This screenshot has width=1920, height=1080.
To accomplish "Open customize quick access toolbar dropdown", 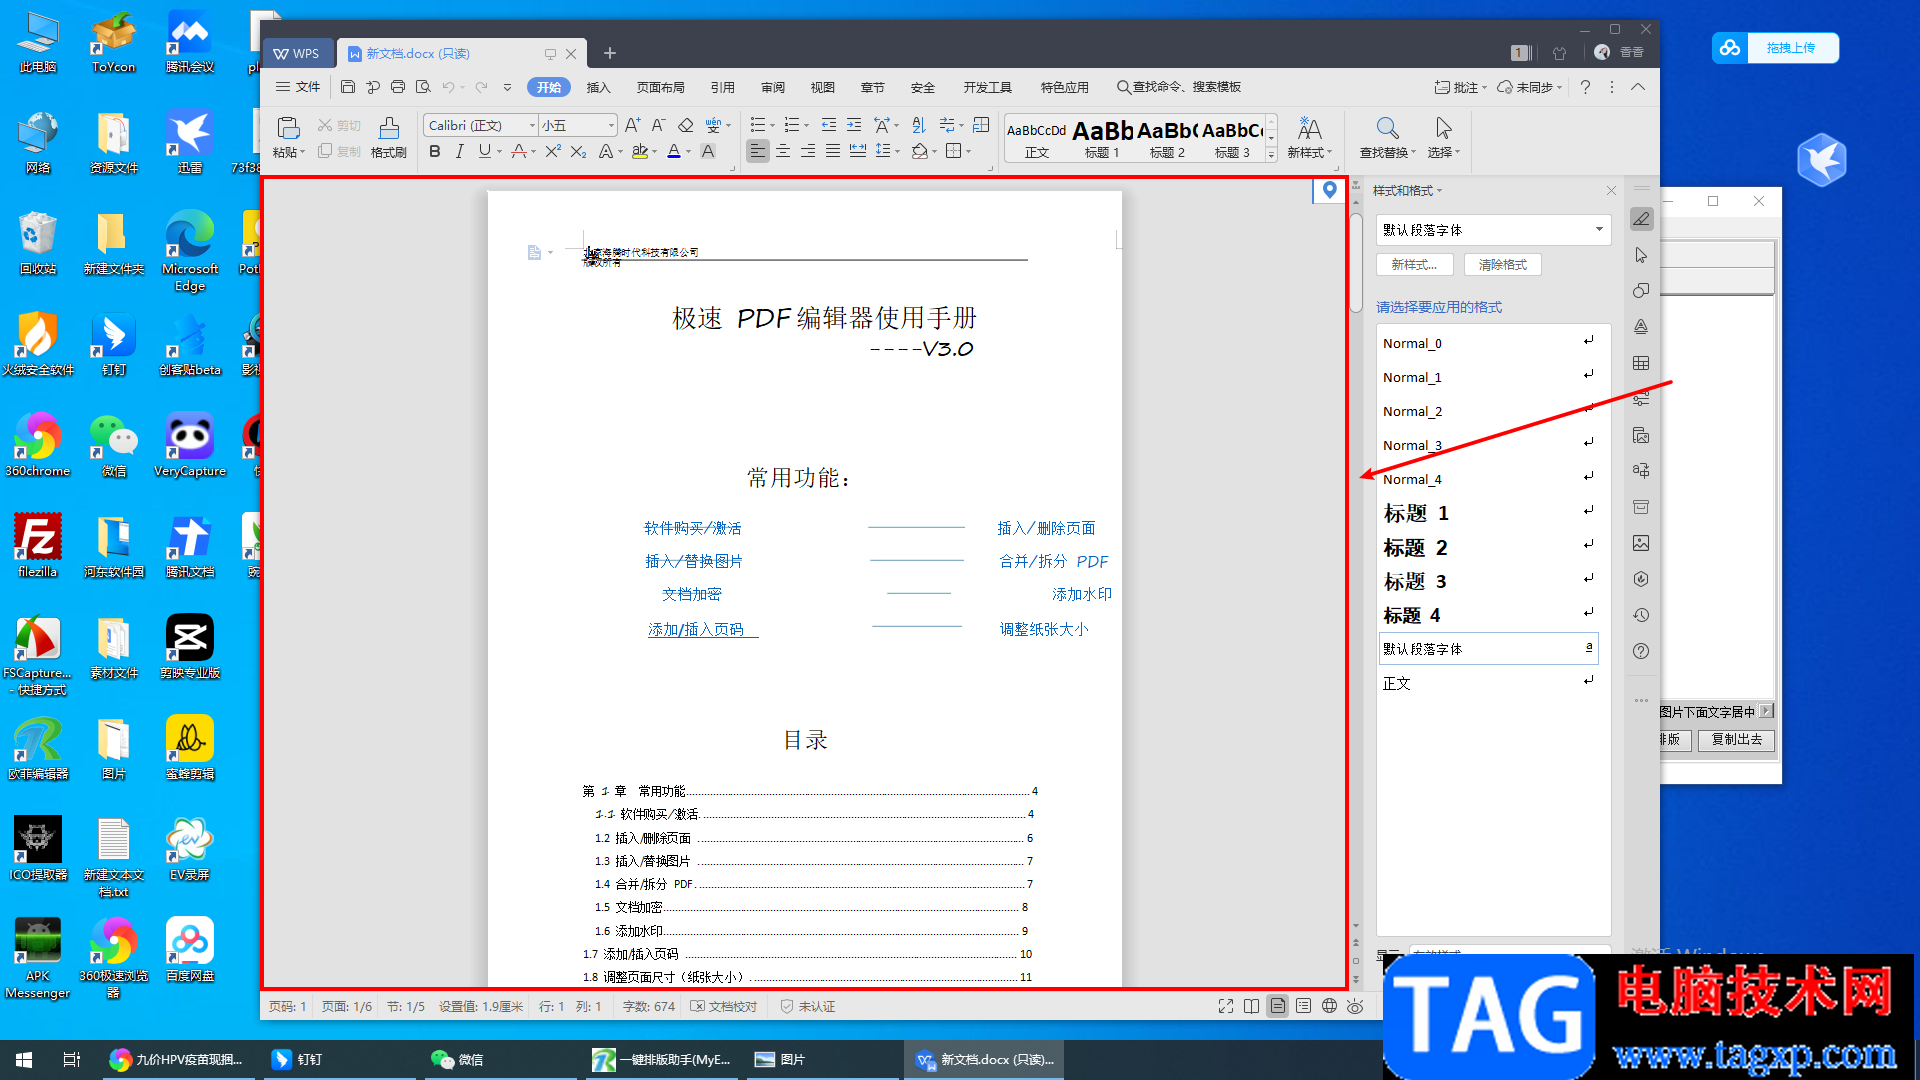I will tap(507, 87).
